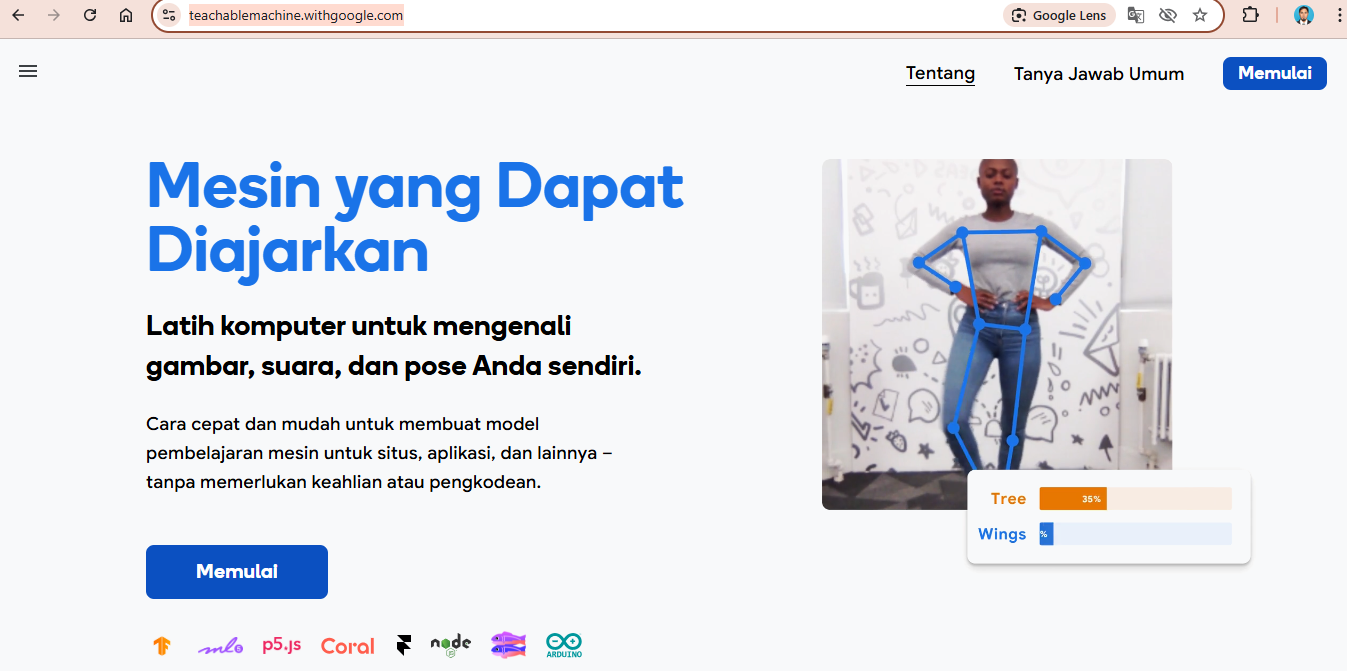Viewport: 1347px width, 671px height.
Task: Open the hamburger navigation menu
Action: point(28,71)
